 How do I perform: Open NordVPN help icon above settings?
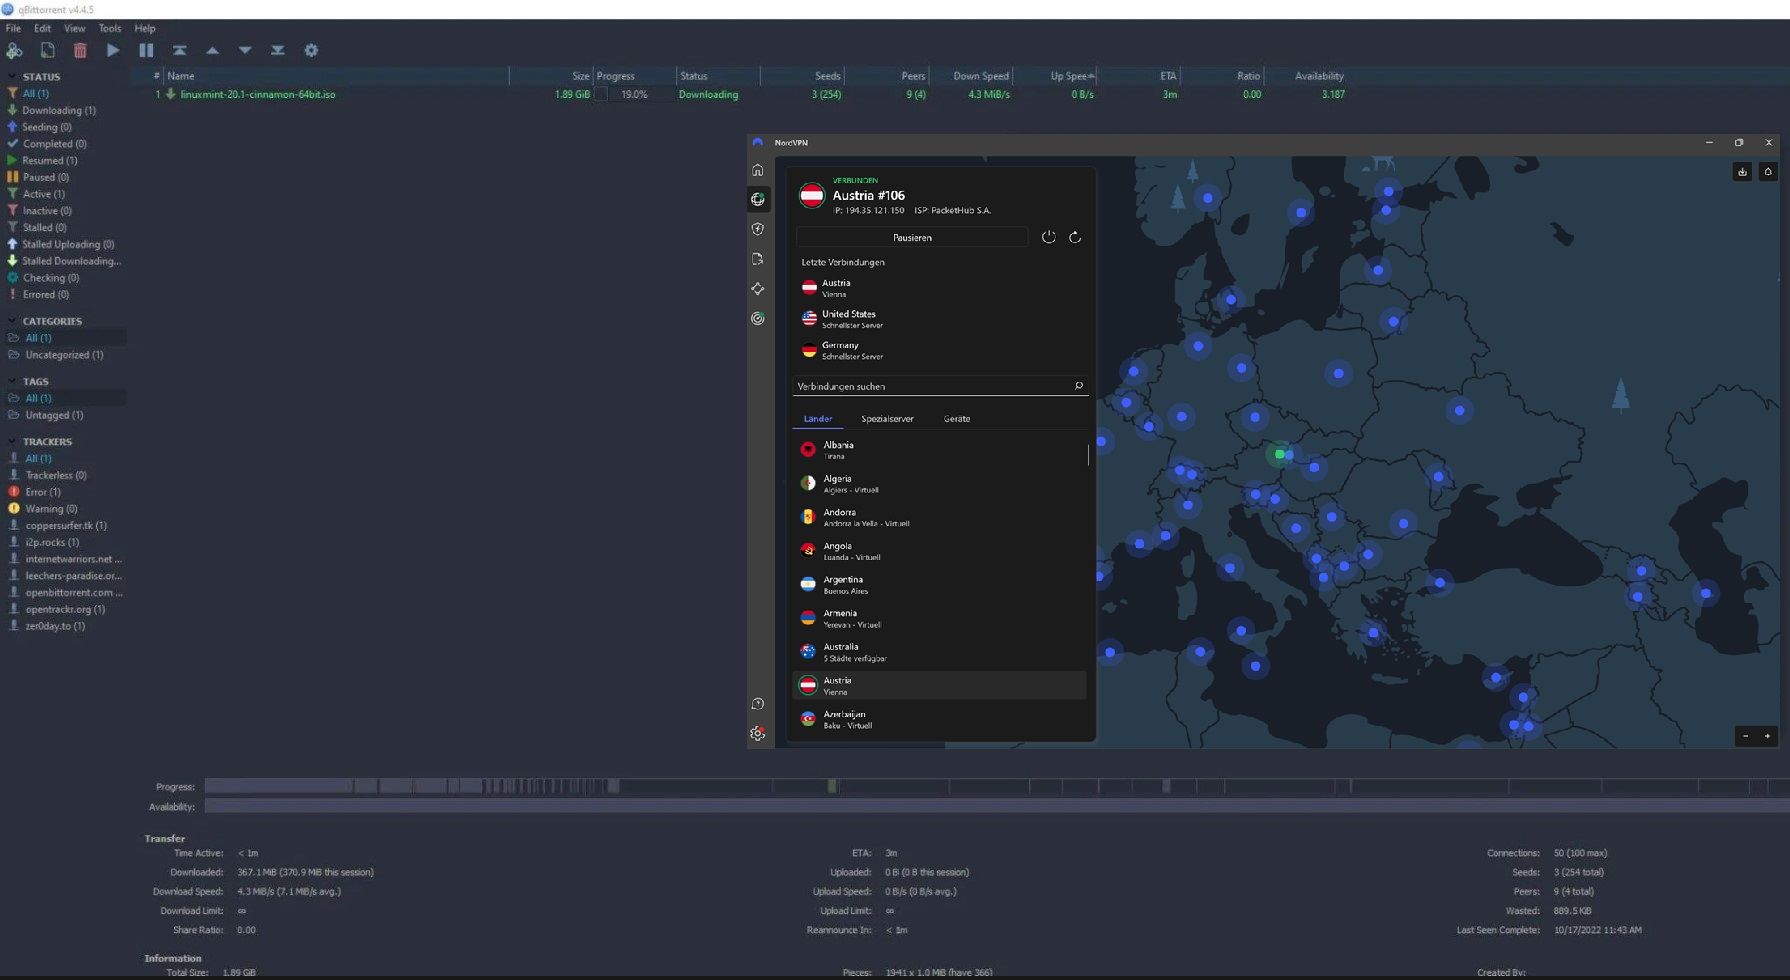(758, 704)
